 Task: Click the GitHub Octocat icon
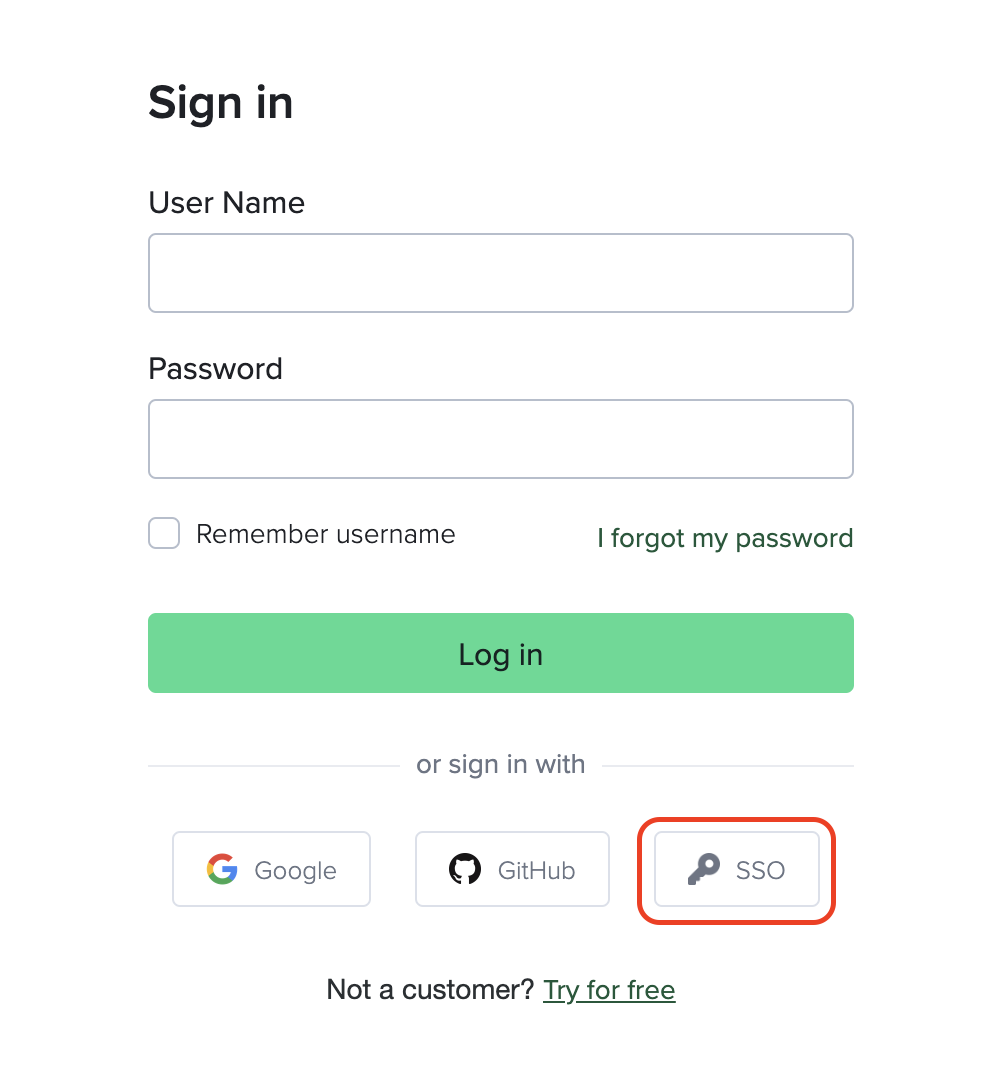[466, 869]
